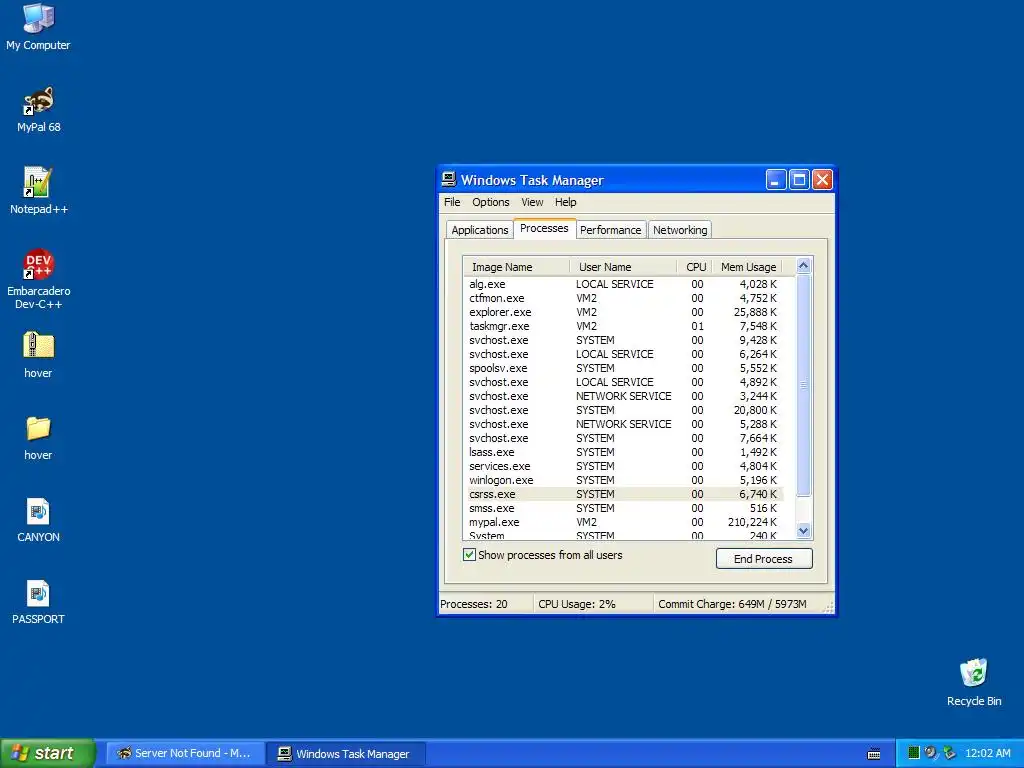Viewport: 1024px width, 768px height.
Task: Click the on-screen keyboard language bar icon
Action: pyautogui.click(x=874, y=754)
